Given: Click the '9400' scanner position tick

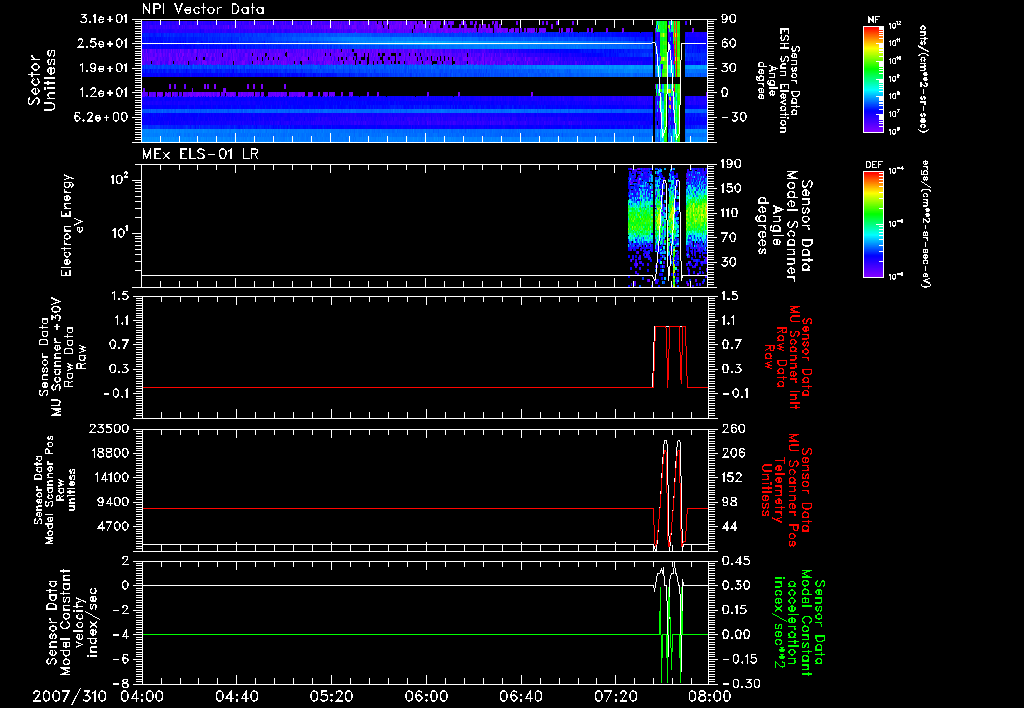Looking at the screenshot, I should point(114,502).
